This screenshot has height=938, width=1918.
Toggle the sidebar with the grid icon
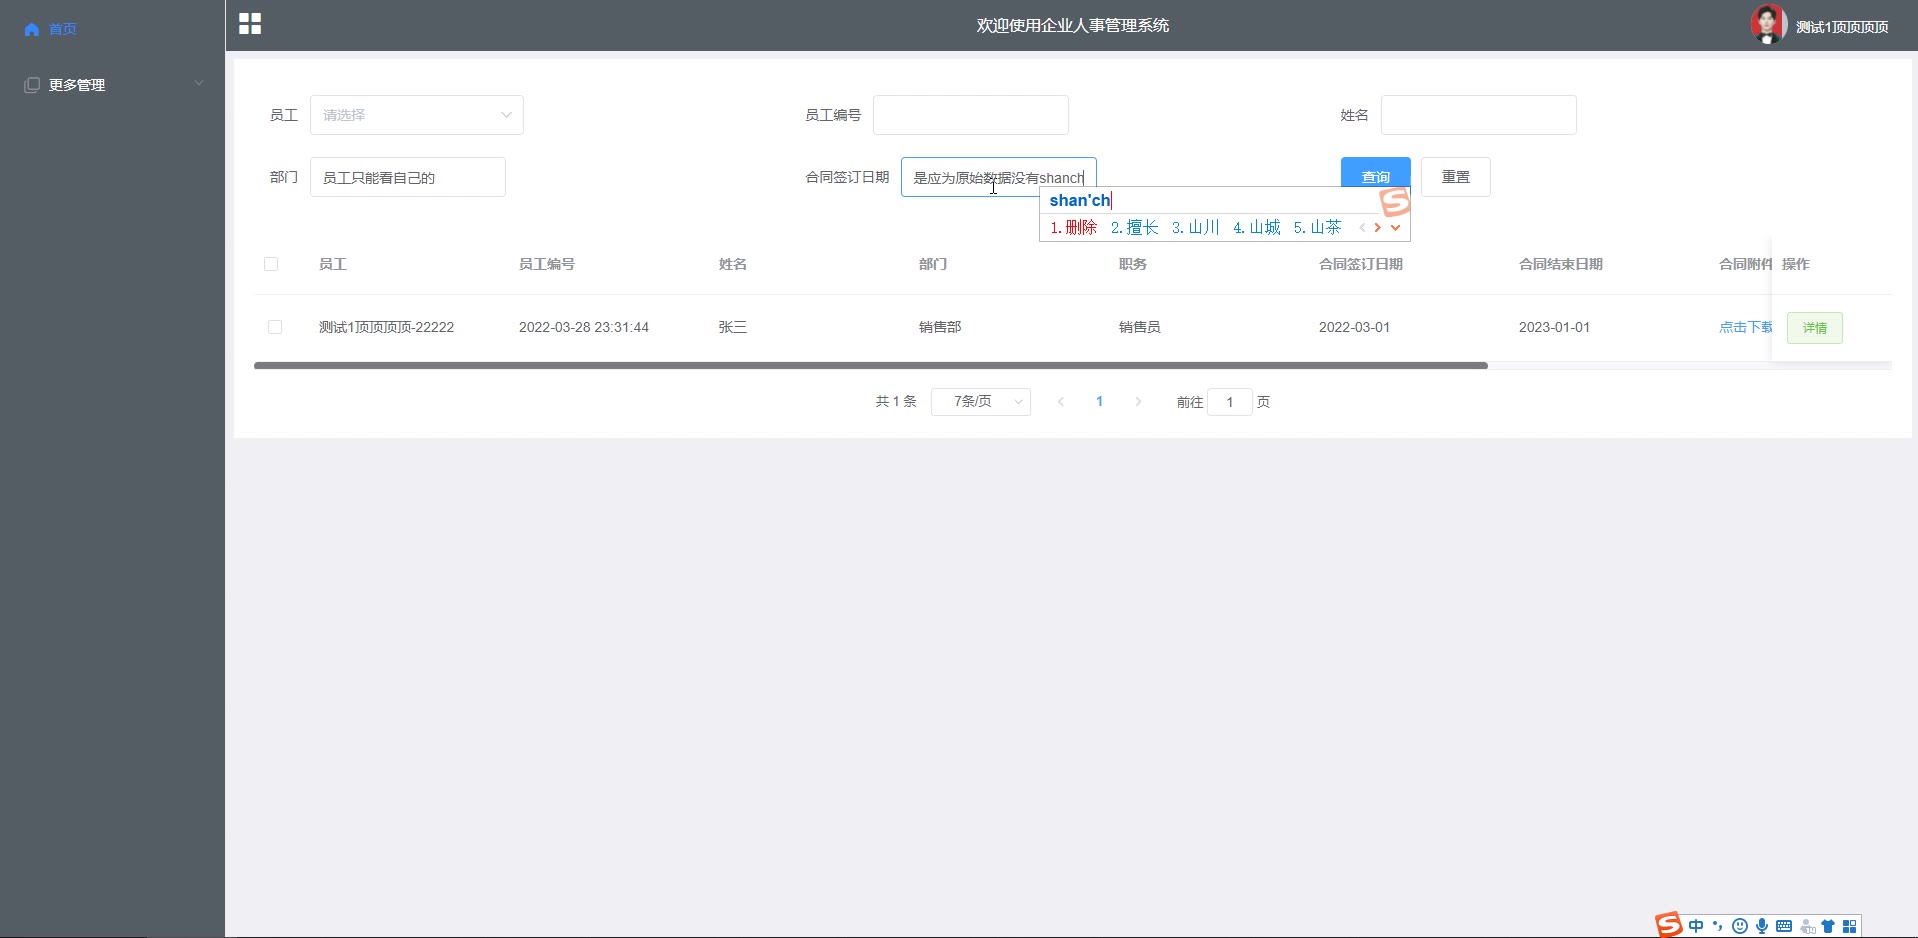(x=250, y=24)
